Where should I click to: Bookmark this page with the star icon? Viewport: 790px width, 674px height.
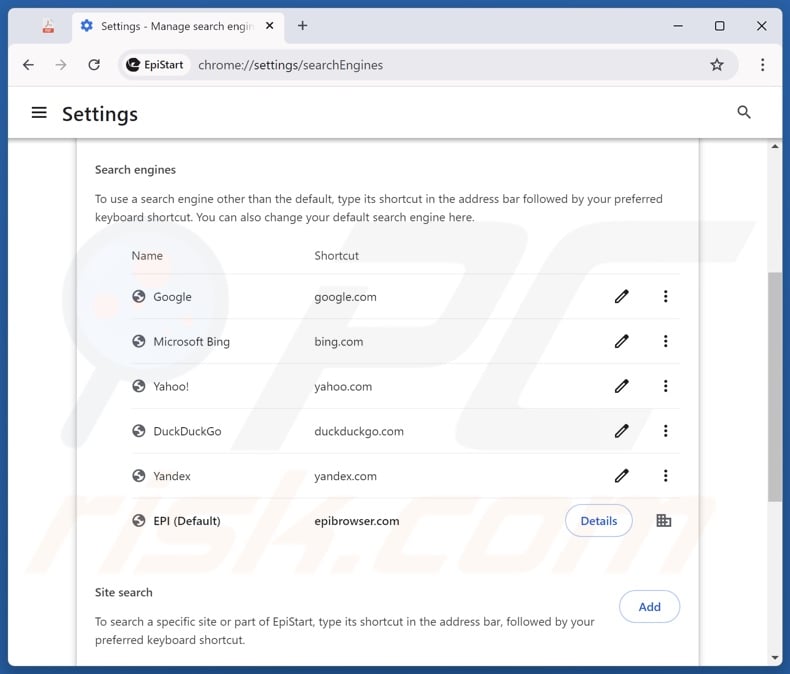coord(717,65)
